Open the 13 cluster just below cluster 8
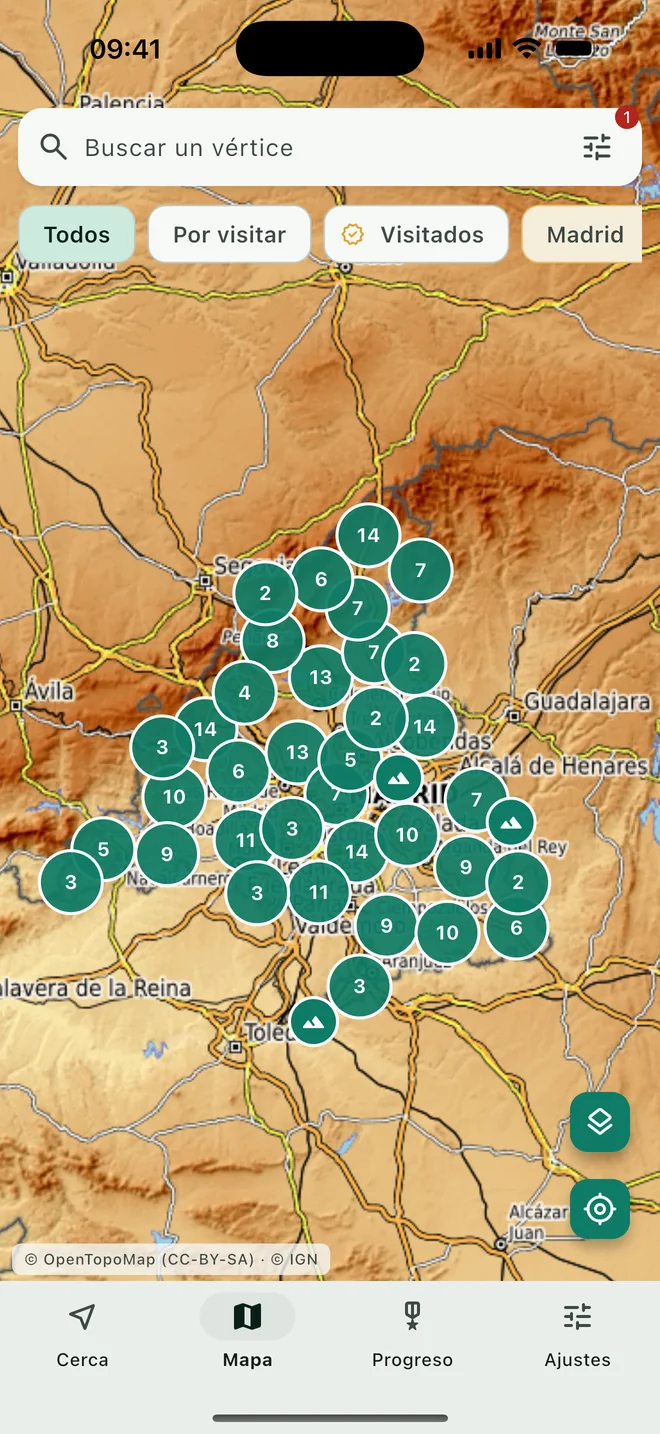The width and height of the screenshot is (660, 1434). coord(320,677)
